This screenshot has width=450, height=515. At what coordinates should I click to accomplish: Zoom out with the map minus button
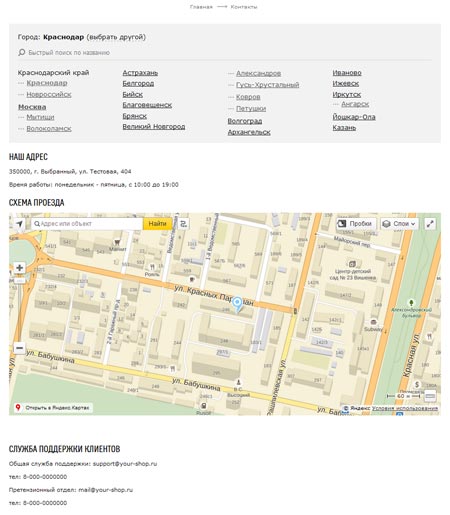click(19, 348)
